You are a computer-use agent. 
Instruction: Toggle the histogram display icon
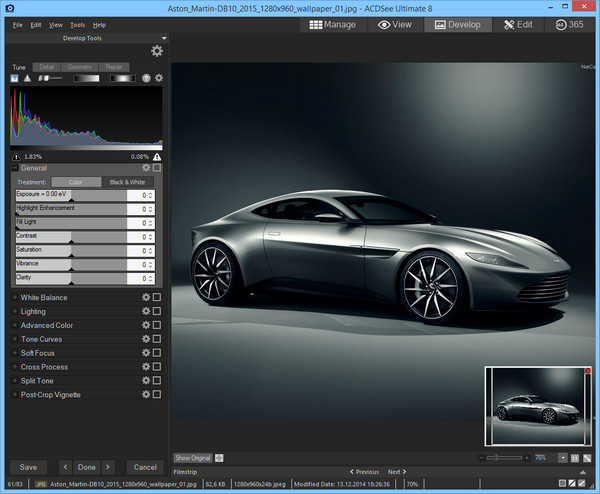tap(16, 78)
